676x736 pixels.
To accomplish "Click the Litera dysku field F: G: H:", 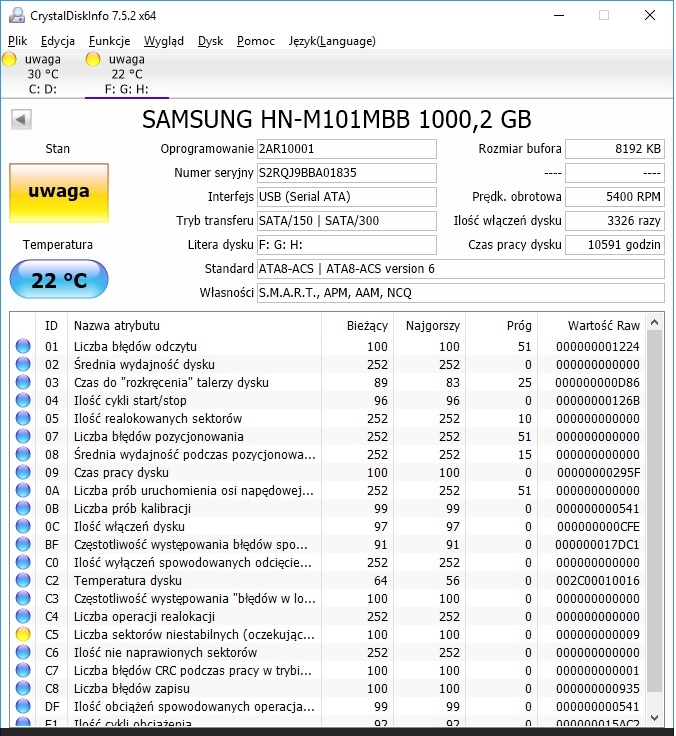I will coord(346,245).
